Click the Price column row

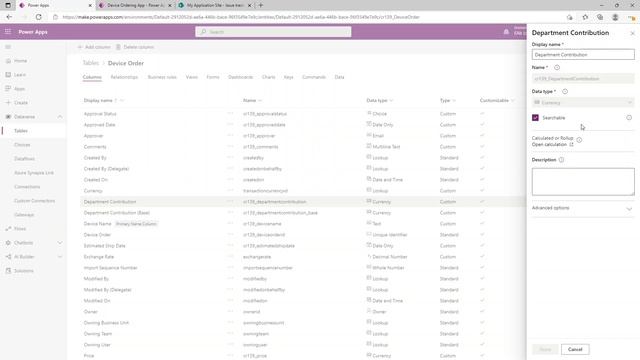click(302, 356)
